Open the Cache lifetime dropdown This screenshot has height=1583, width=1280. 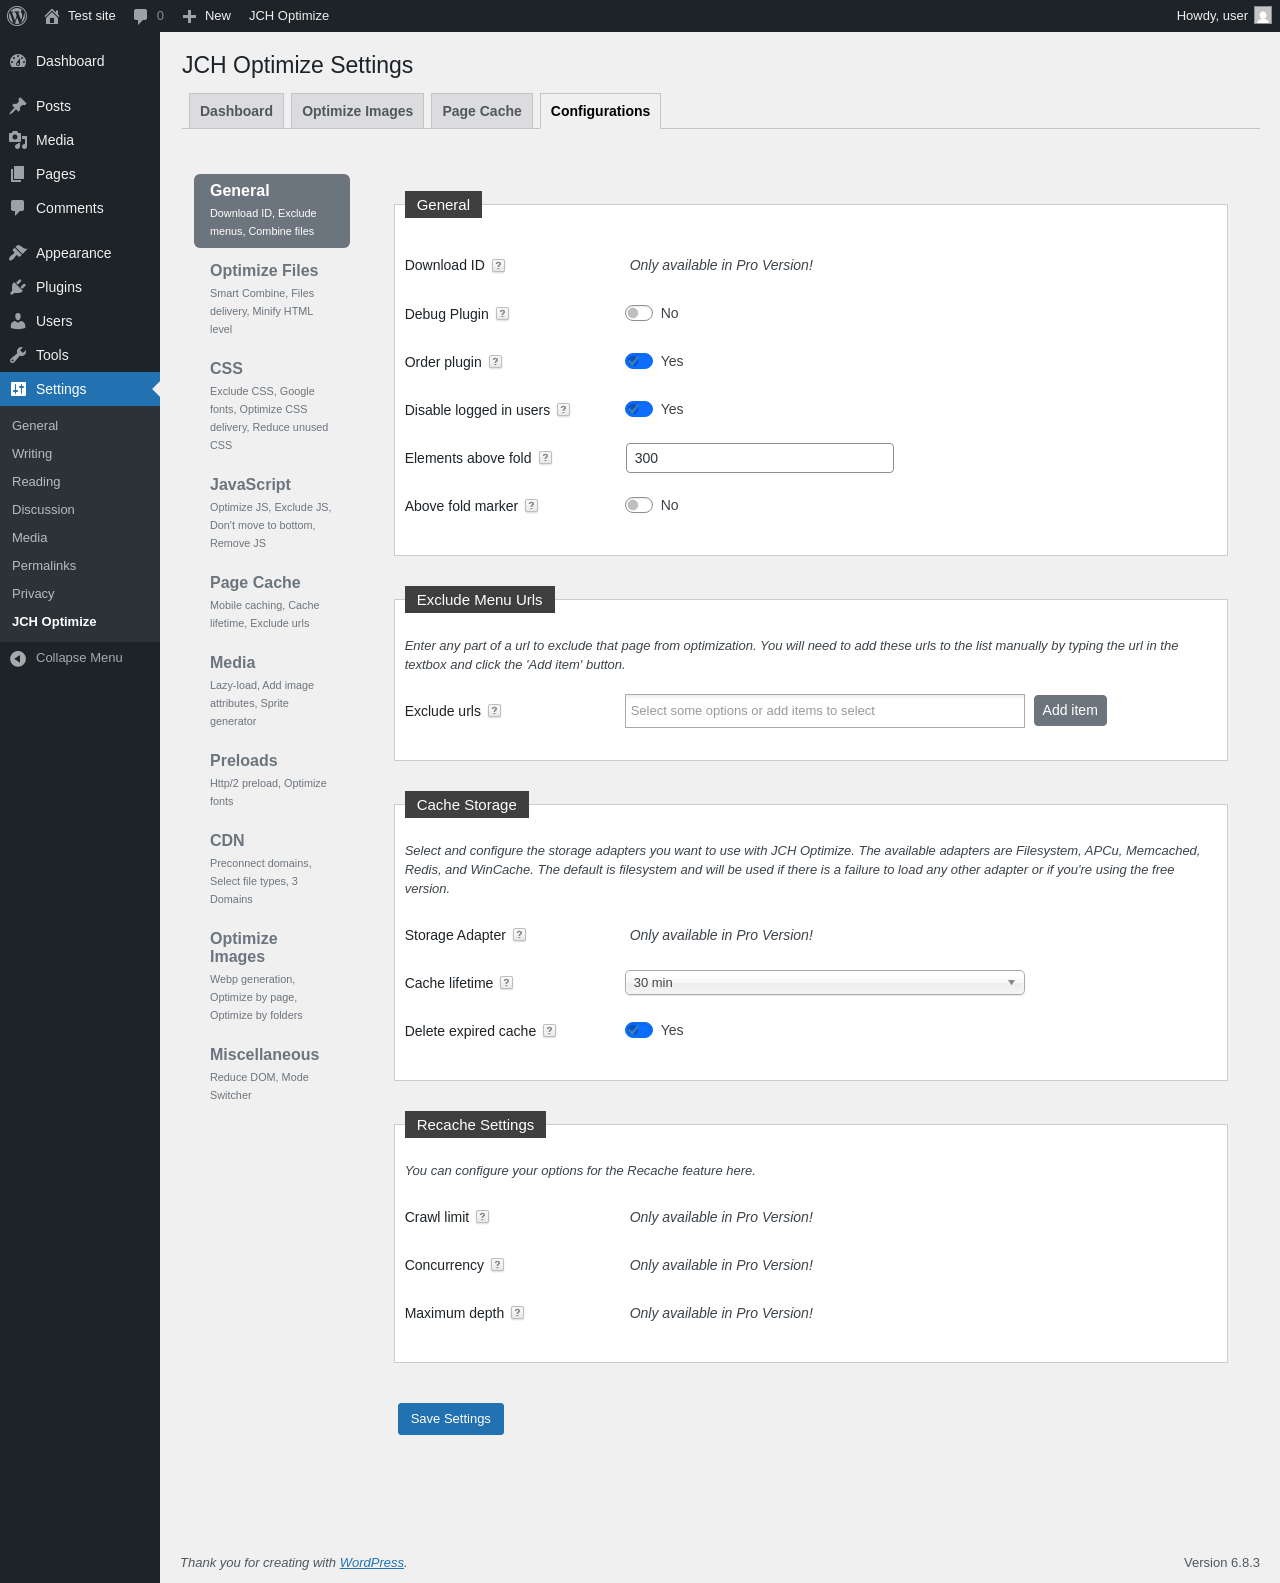click(x=825, y=983)
